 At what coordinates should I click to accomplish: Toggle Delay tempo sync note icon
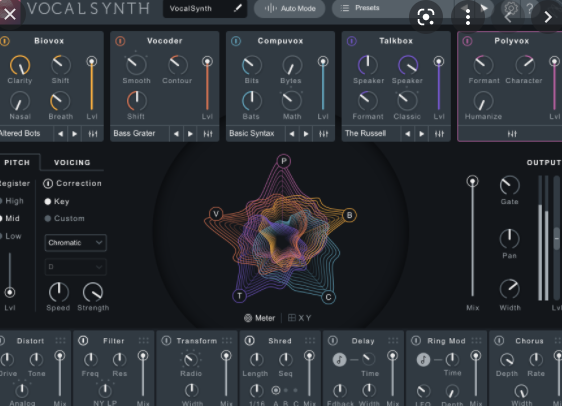tap(339, 359)
